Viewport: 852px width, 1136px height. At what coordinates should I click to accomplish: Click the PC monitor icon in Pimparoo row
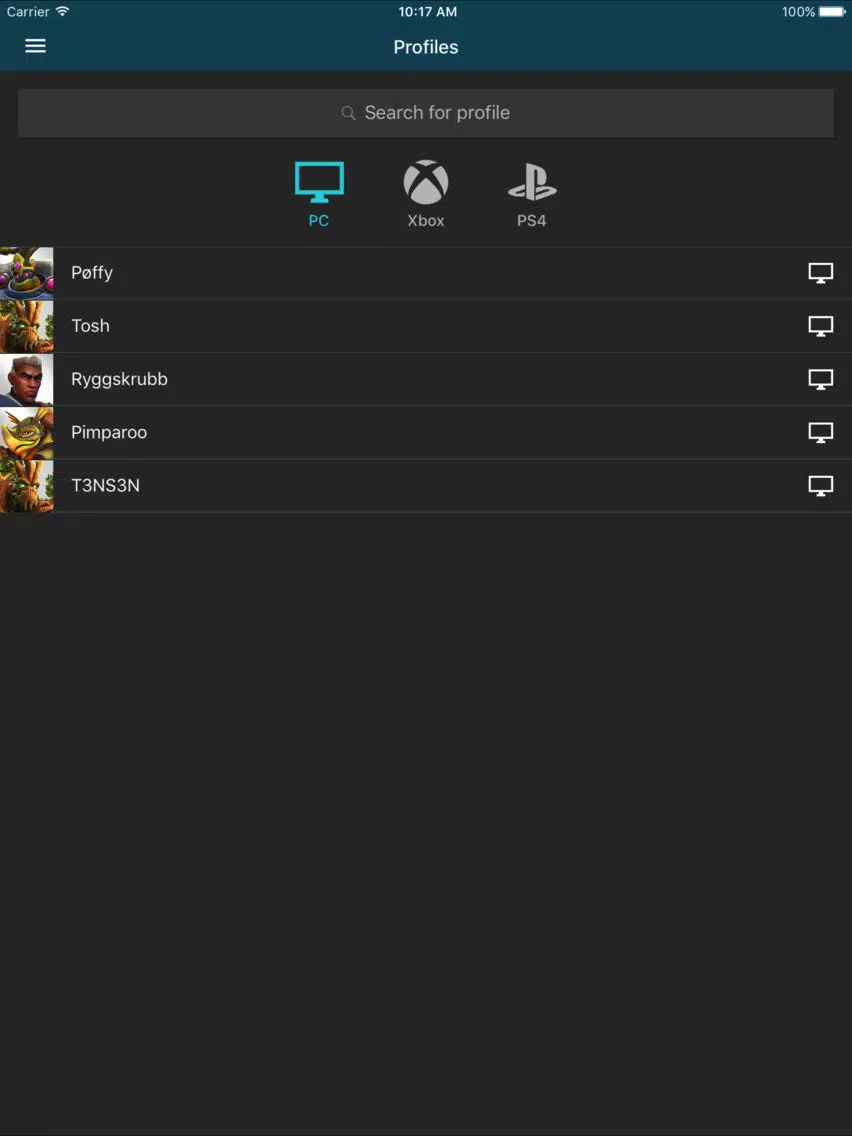(x=821, y=433)
